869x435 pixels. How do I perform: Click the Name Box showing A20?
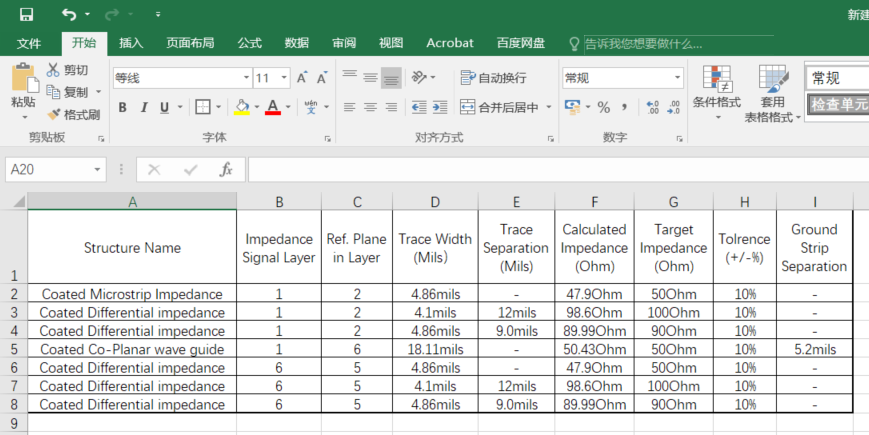(55, 170)
